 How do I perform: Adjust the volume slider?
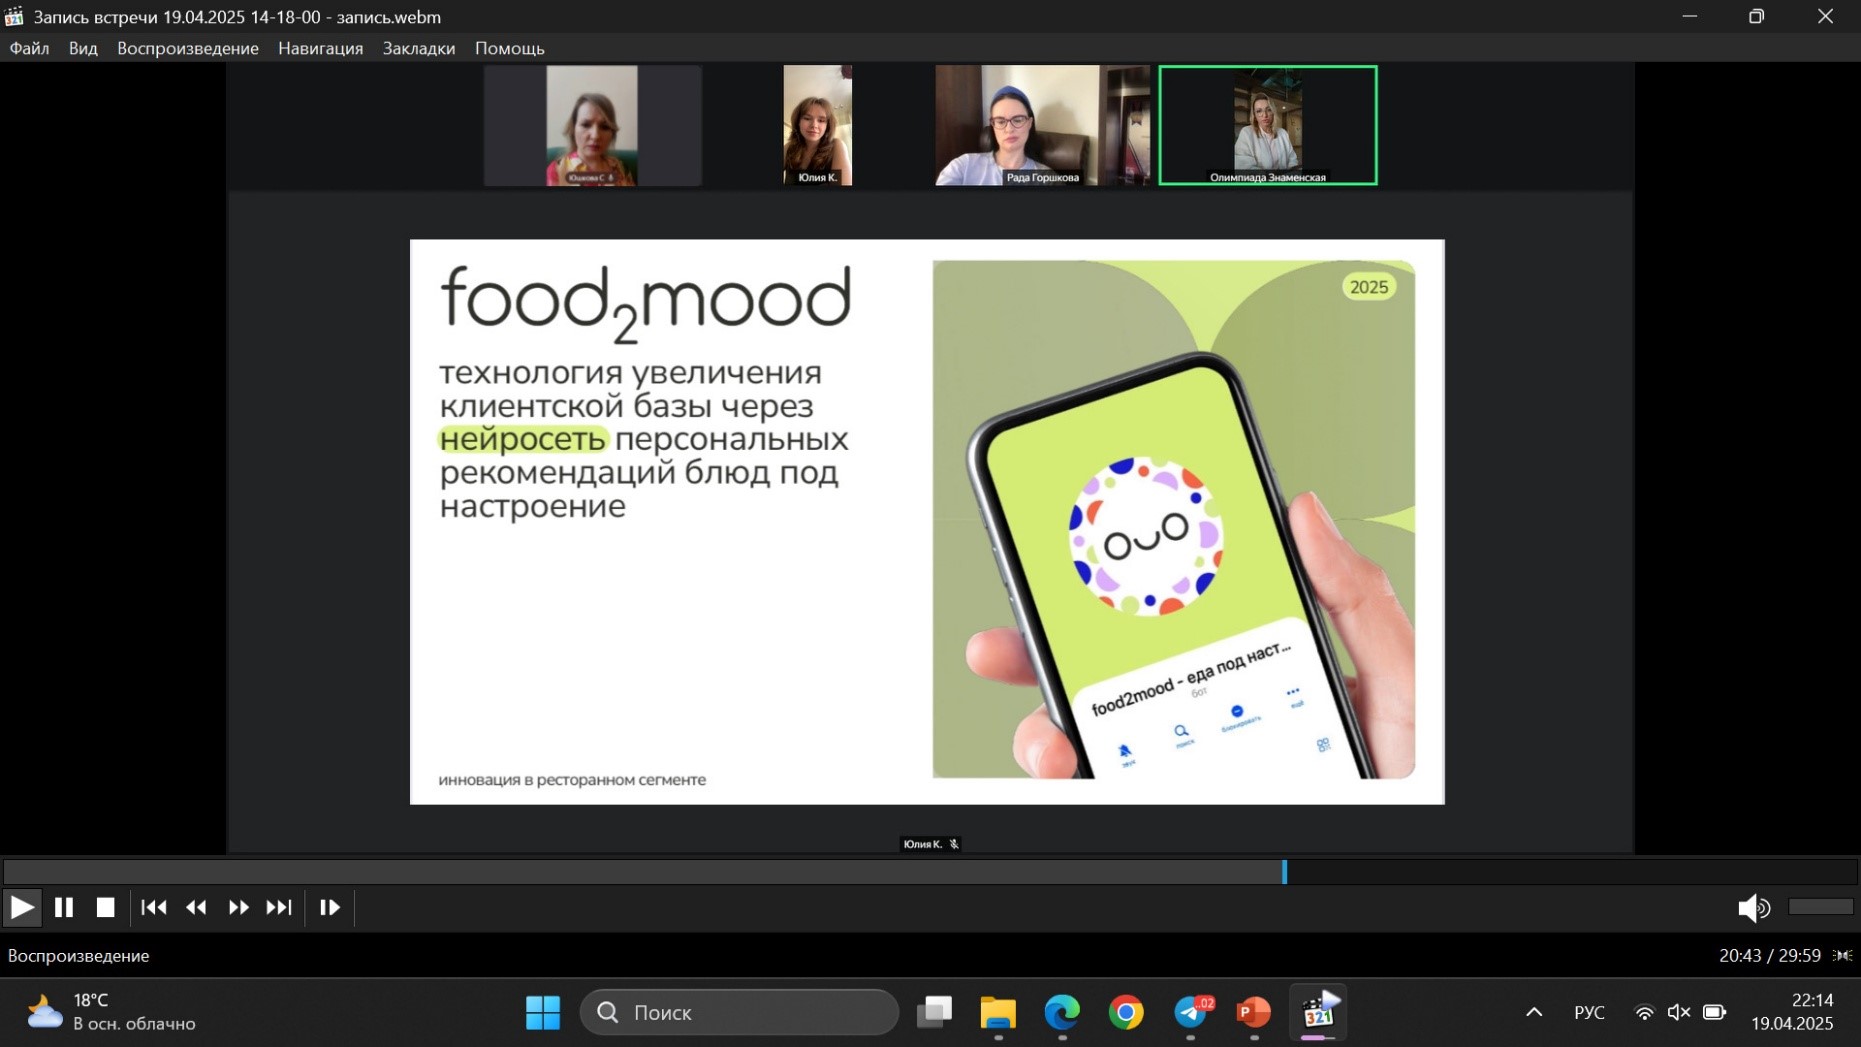[1820, 907]
